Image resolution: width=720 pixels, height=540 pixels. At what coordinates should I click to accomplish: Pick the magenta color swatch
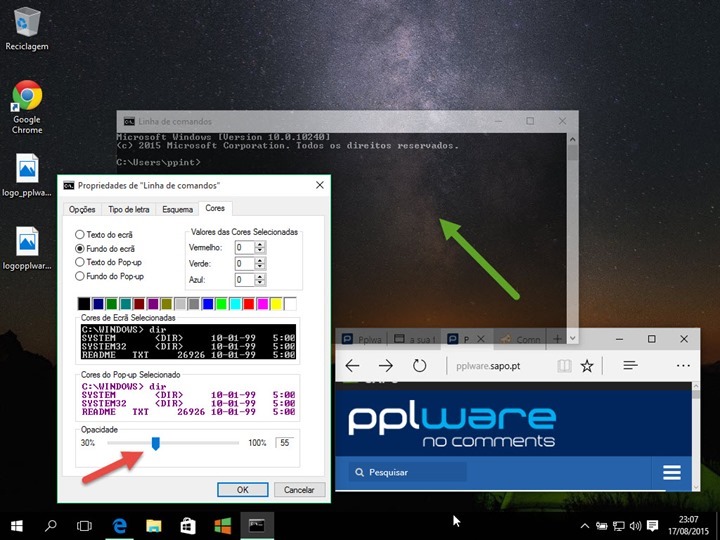click(262, 304)
